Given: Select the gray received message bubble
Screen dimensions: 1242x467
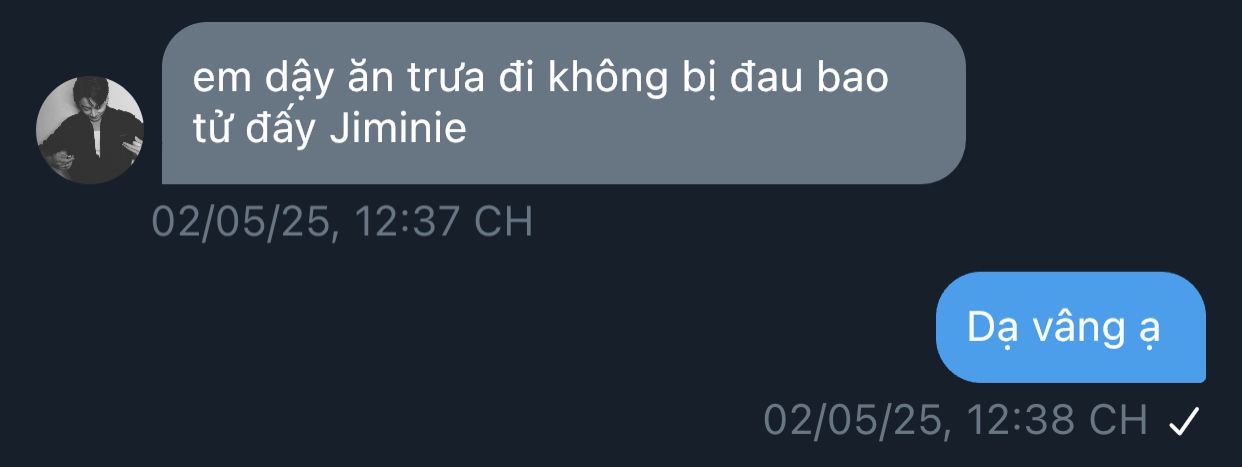Looking at the screenshot, I should (563, 103).
